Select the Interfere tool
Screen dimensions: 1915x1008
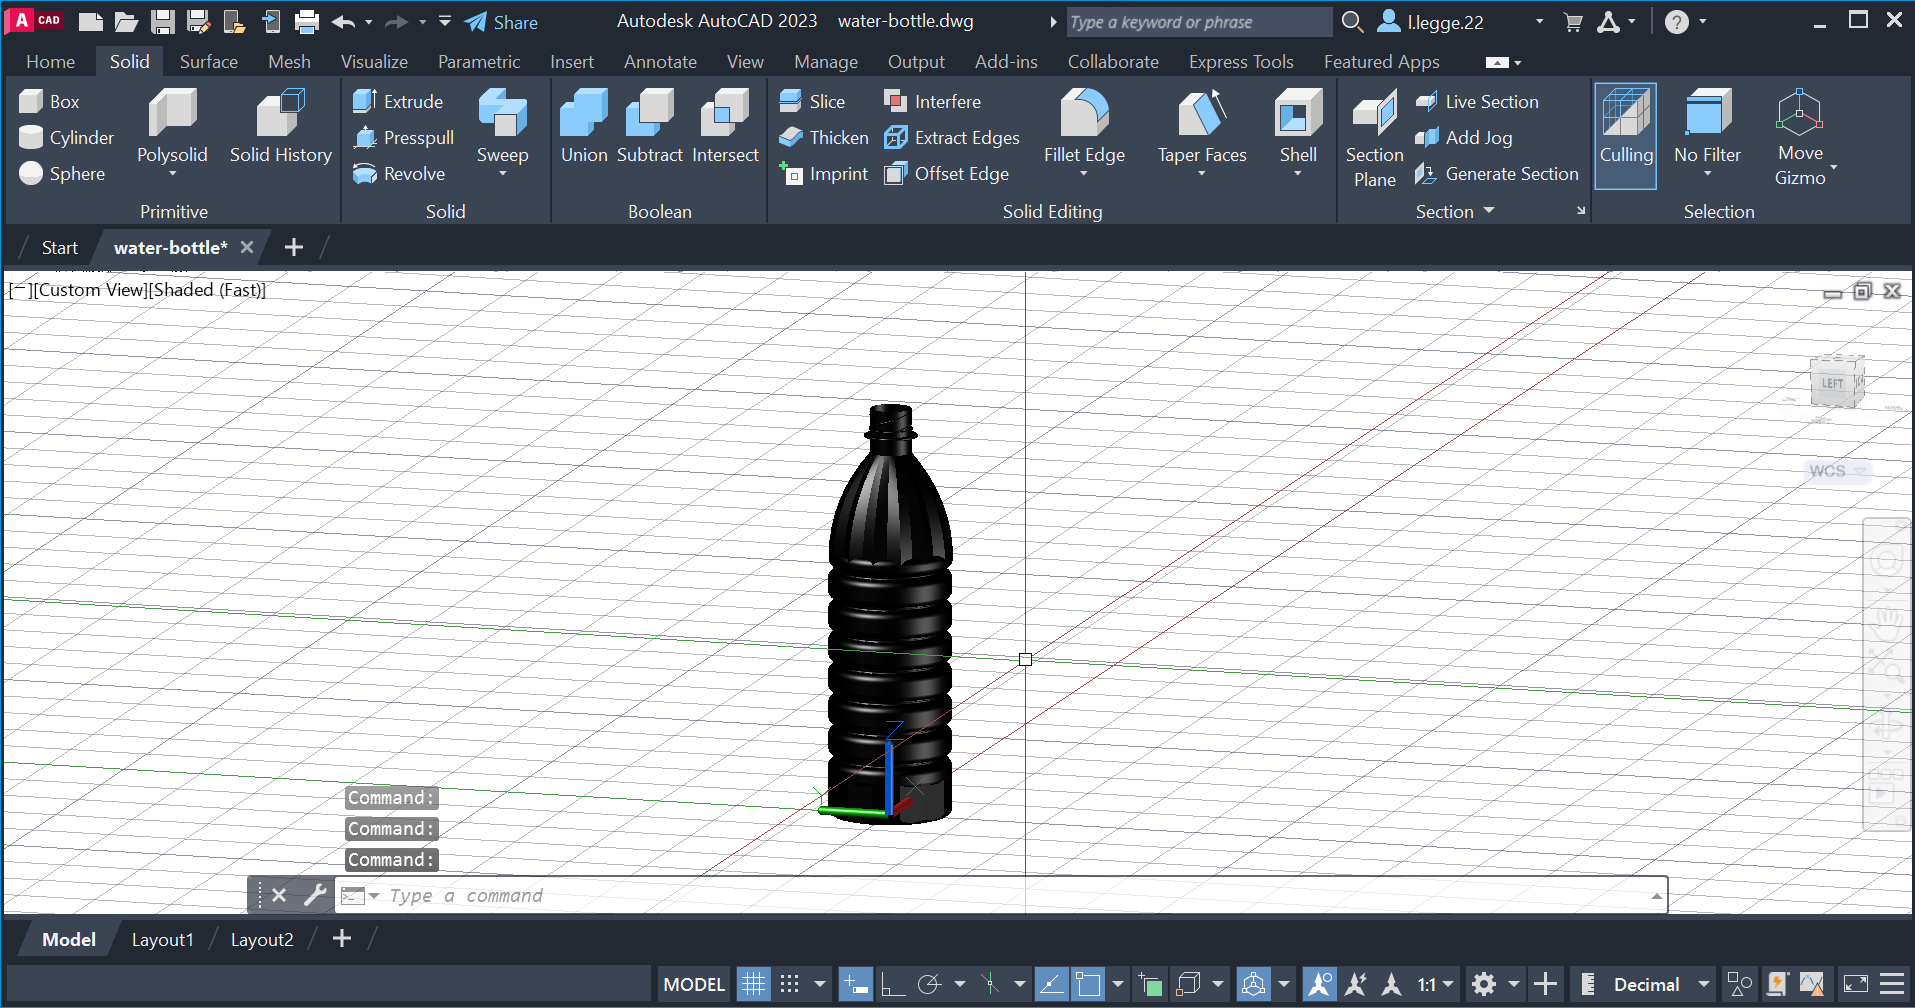tap(932, 101)
